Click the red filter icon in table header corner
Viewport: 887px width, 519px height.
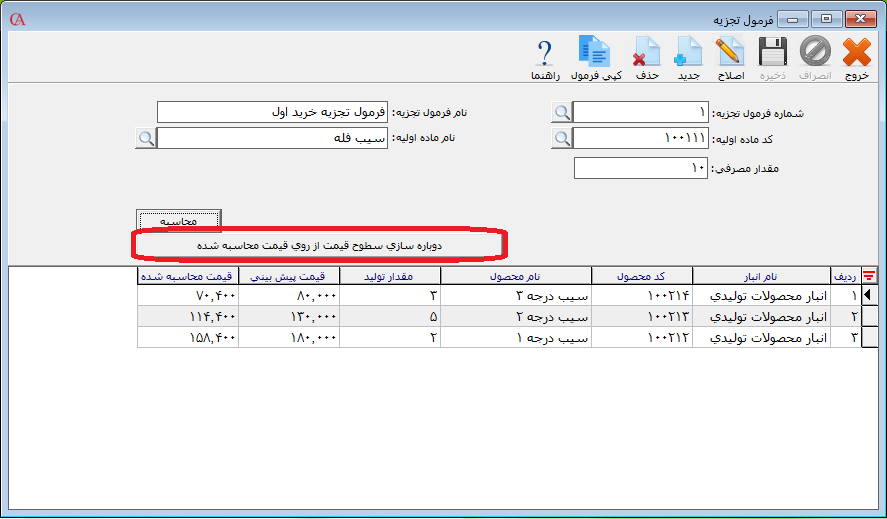(x=869, y=276)
